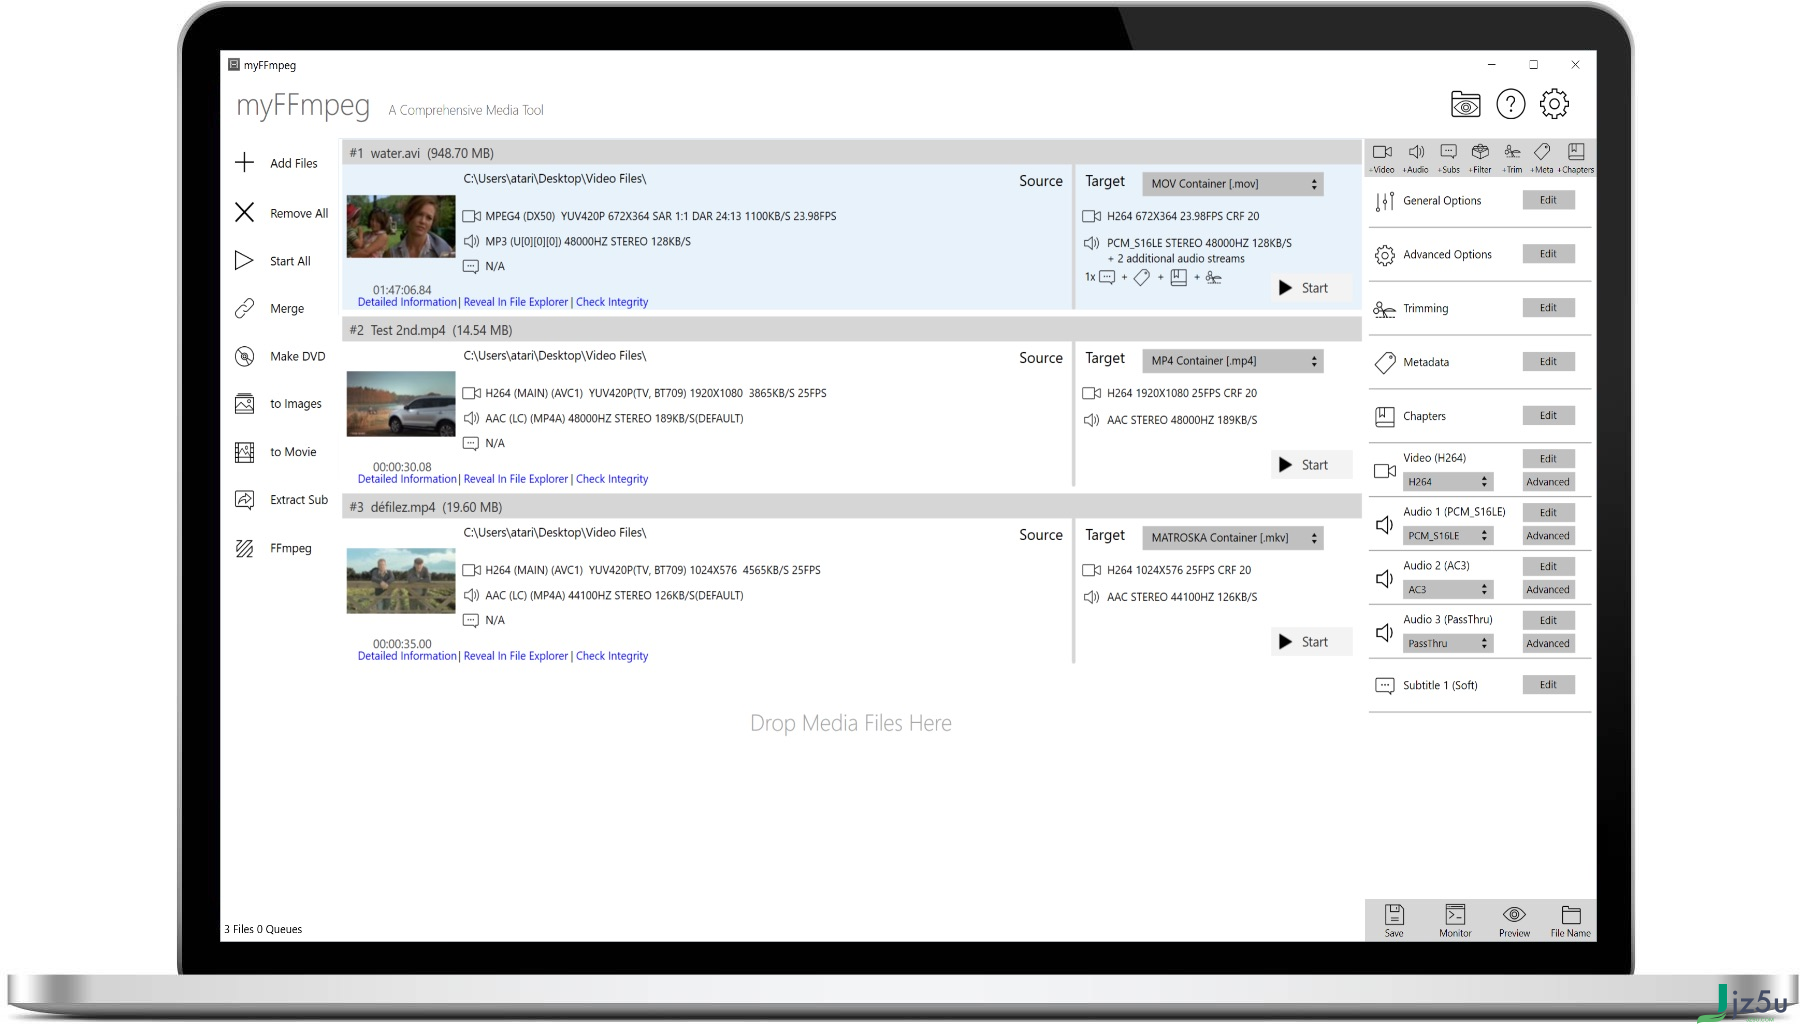Edit Video (H264) stream
The image size is (1800, 1024).
pos(1548,459)
